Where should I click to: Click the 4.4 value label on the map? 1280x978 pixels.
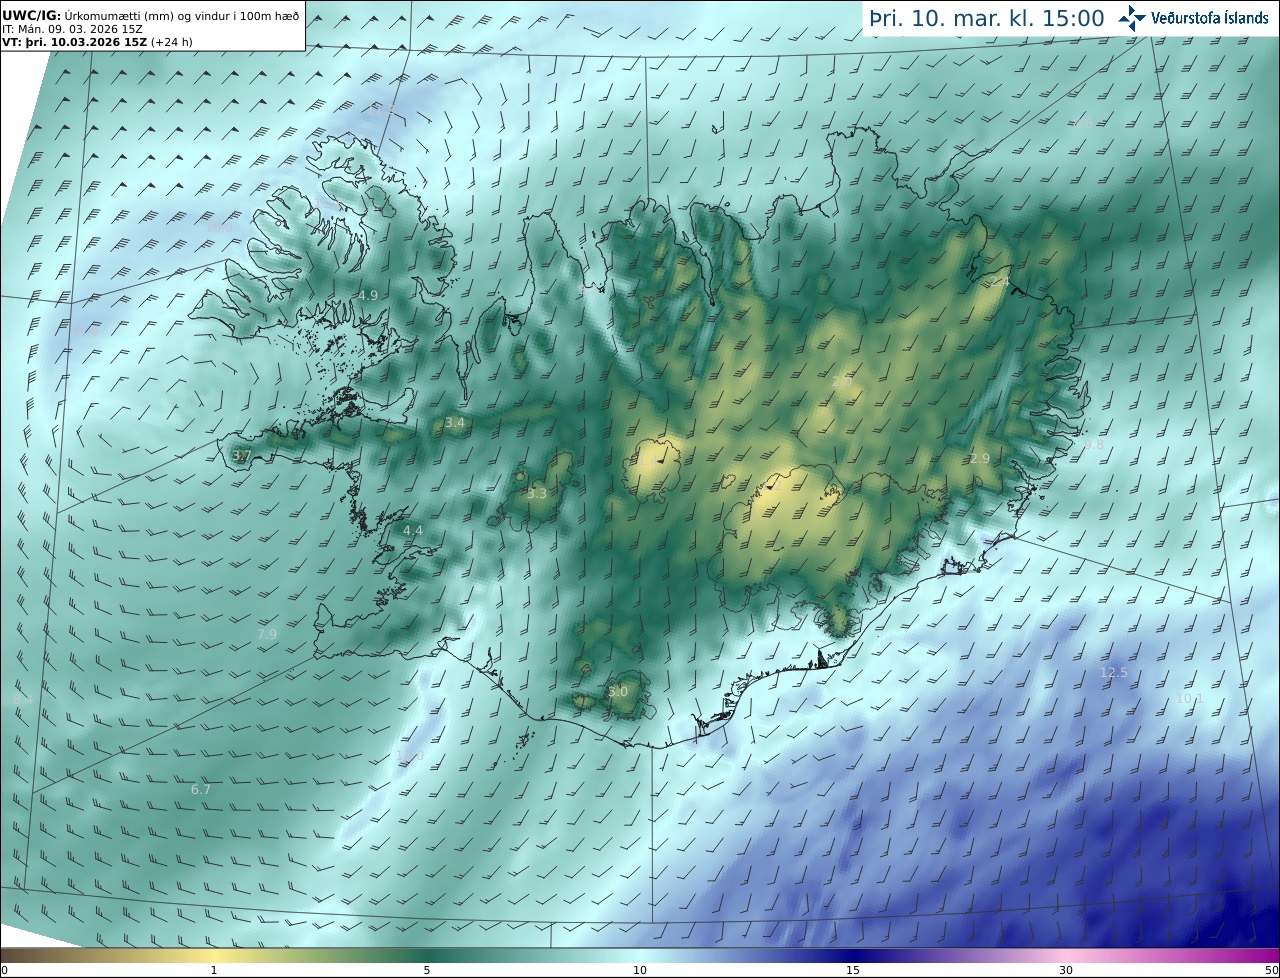click(x=413, y=530)
